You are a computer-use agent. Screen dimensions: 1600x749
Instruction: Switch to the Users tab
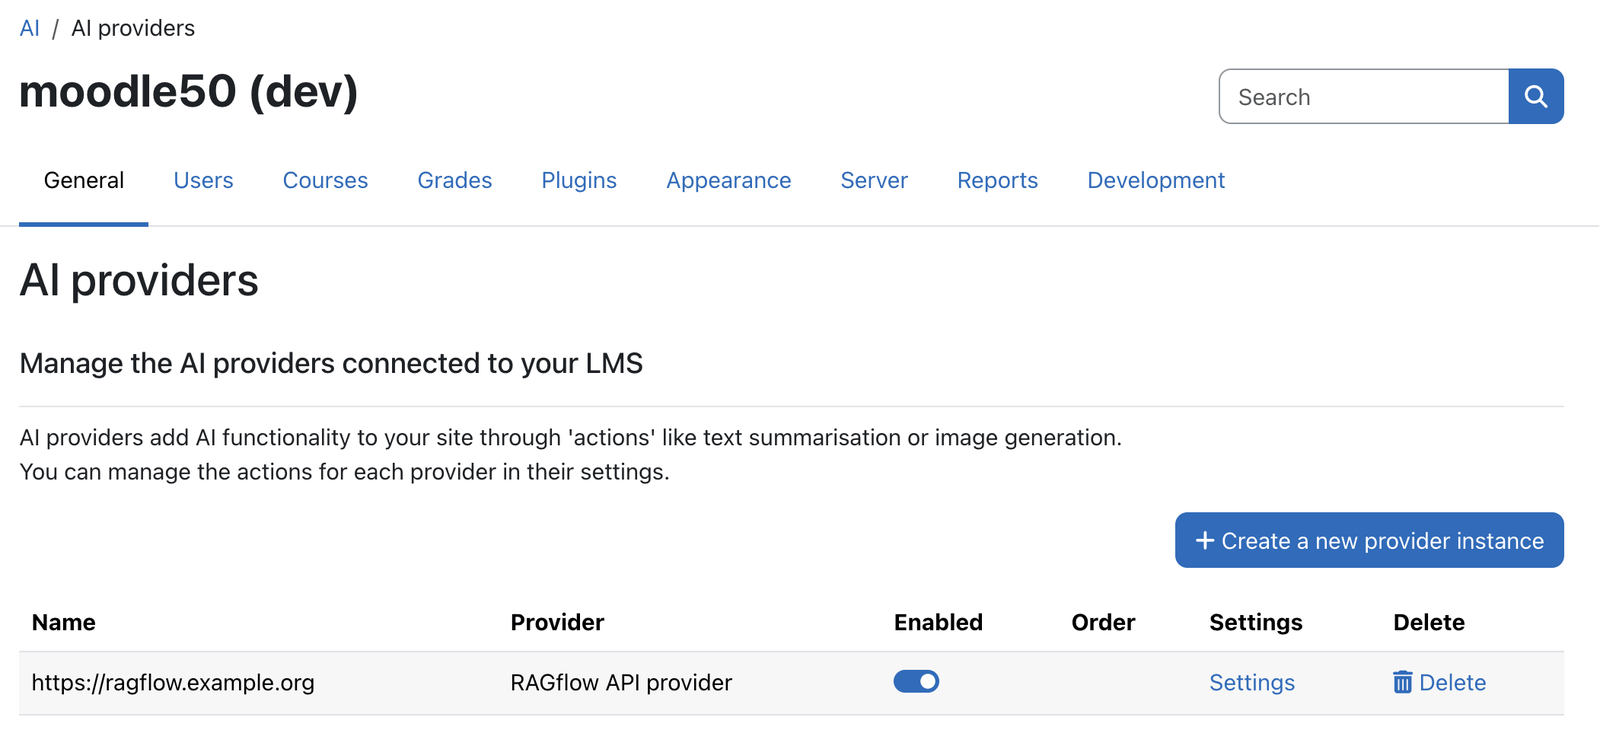click(x=203, y=180)
